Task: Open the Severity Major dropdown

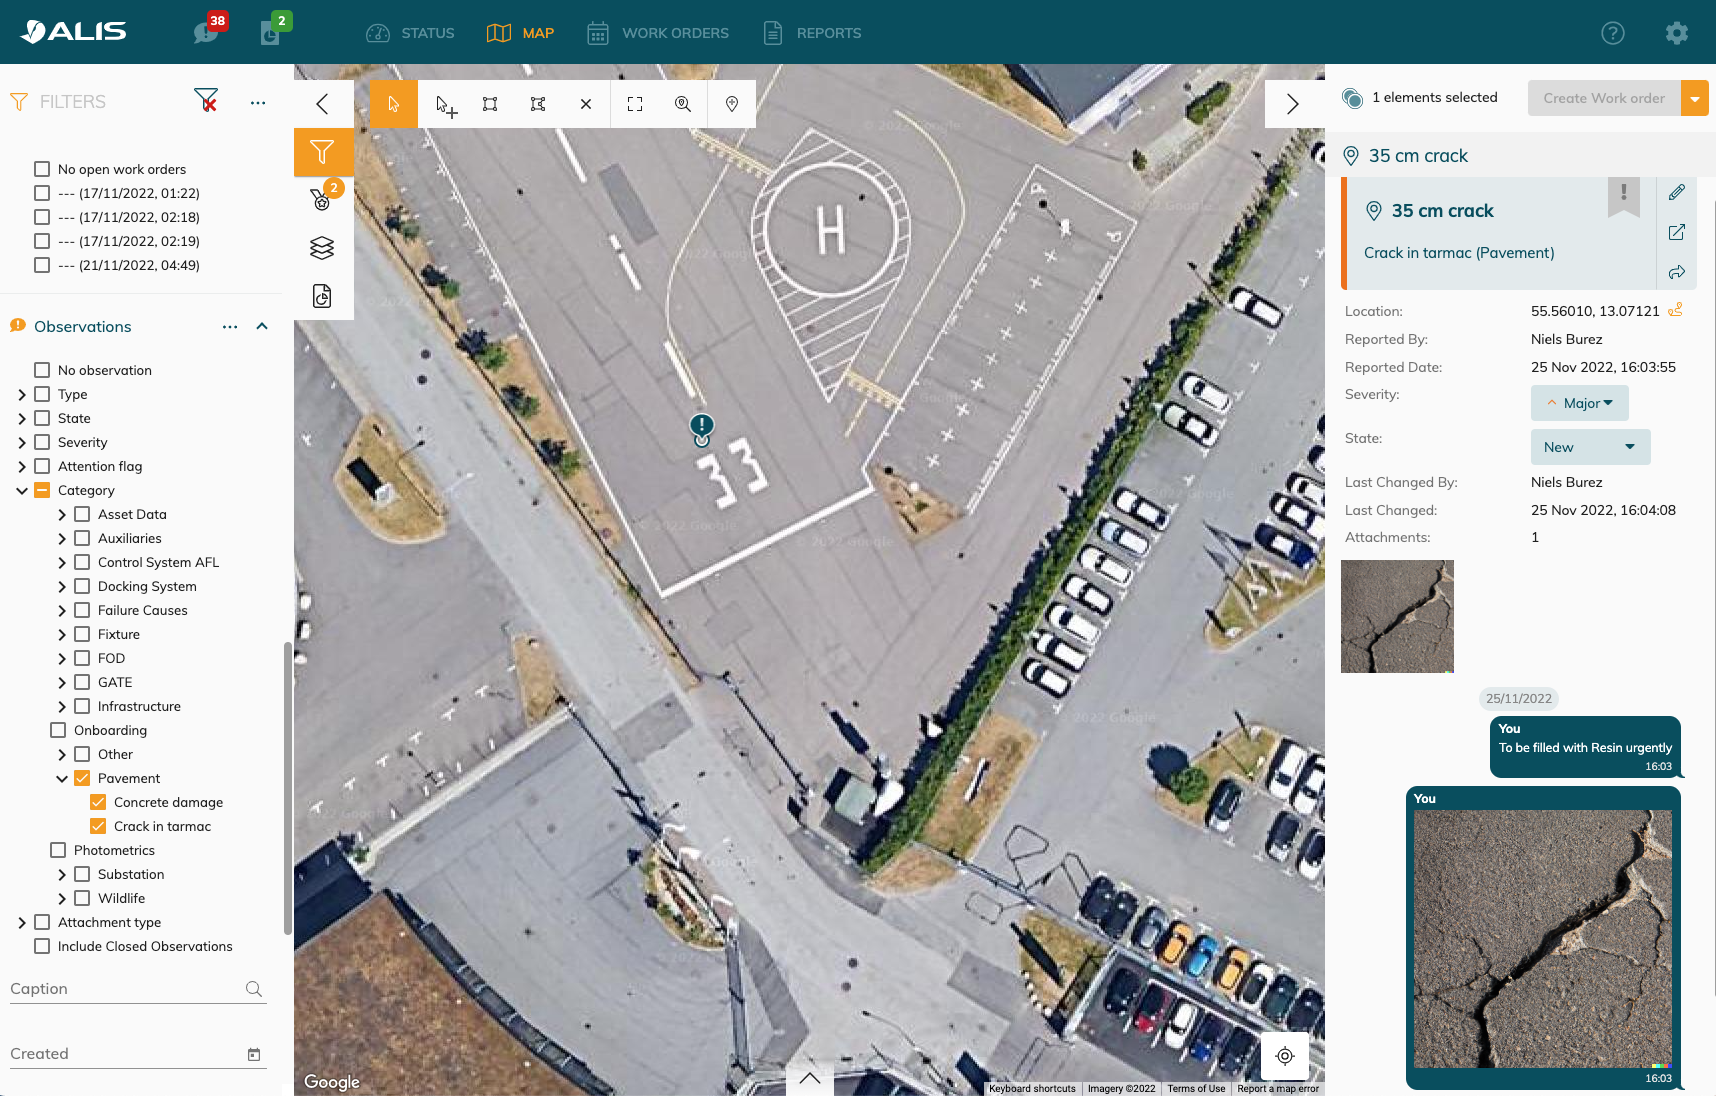Action: click(1579, 403)
